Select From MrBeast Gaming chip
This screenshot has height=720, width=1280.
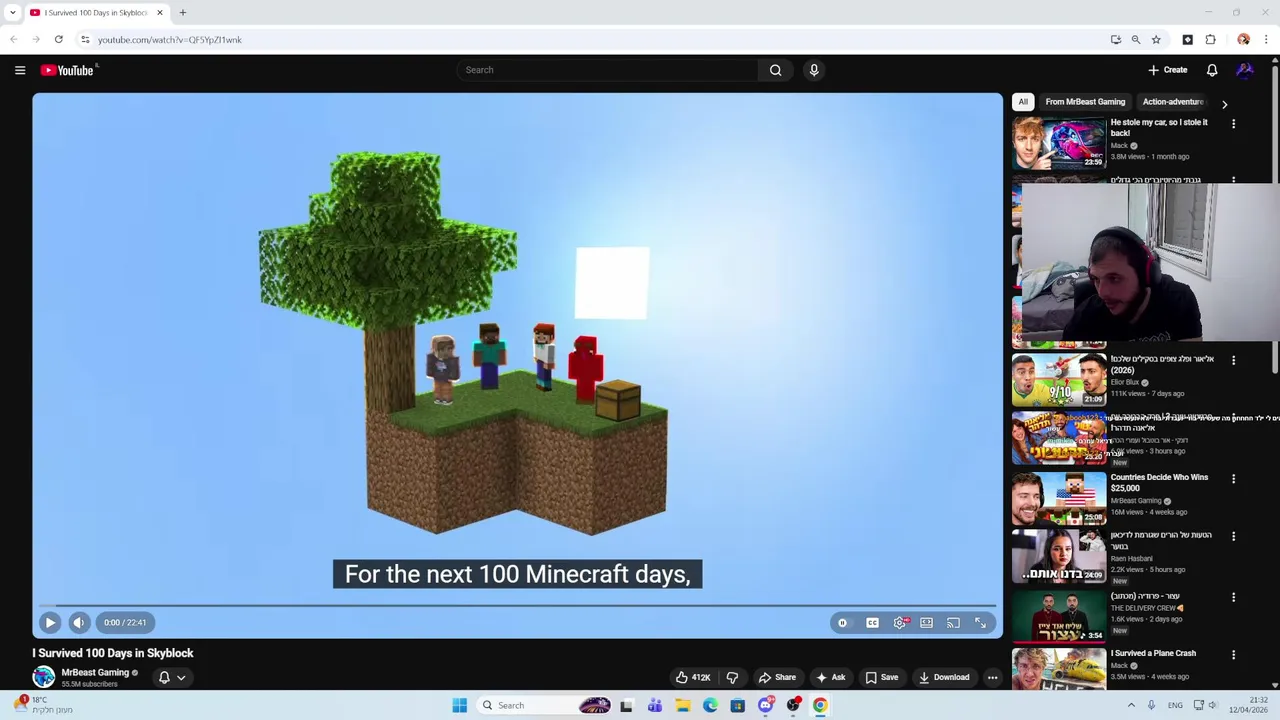(x=1085, y=101)
